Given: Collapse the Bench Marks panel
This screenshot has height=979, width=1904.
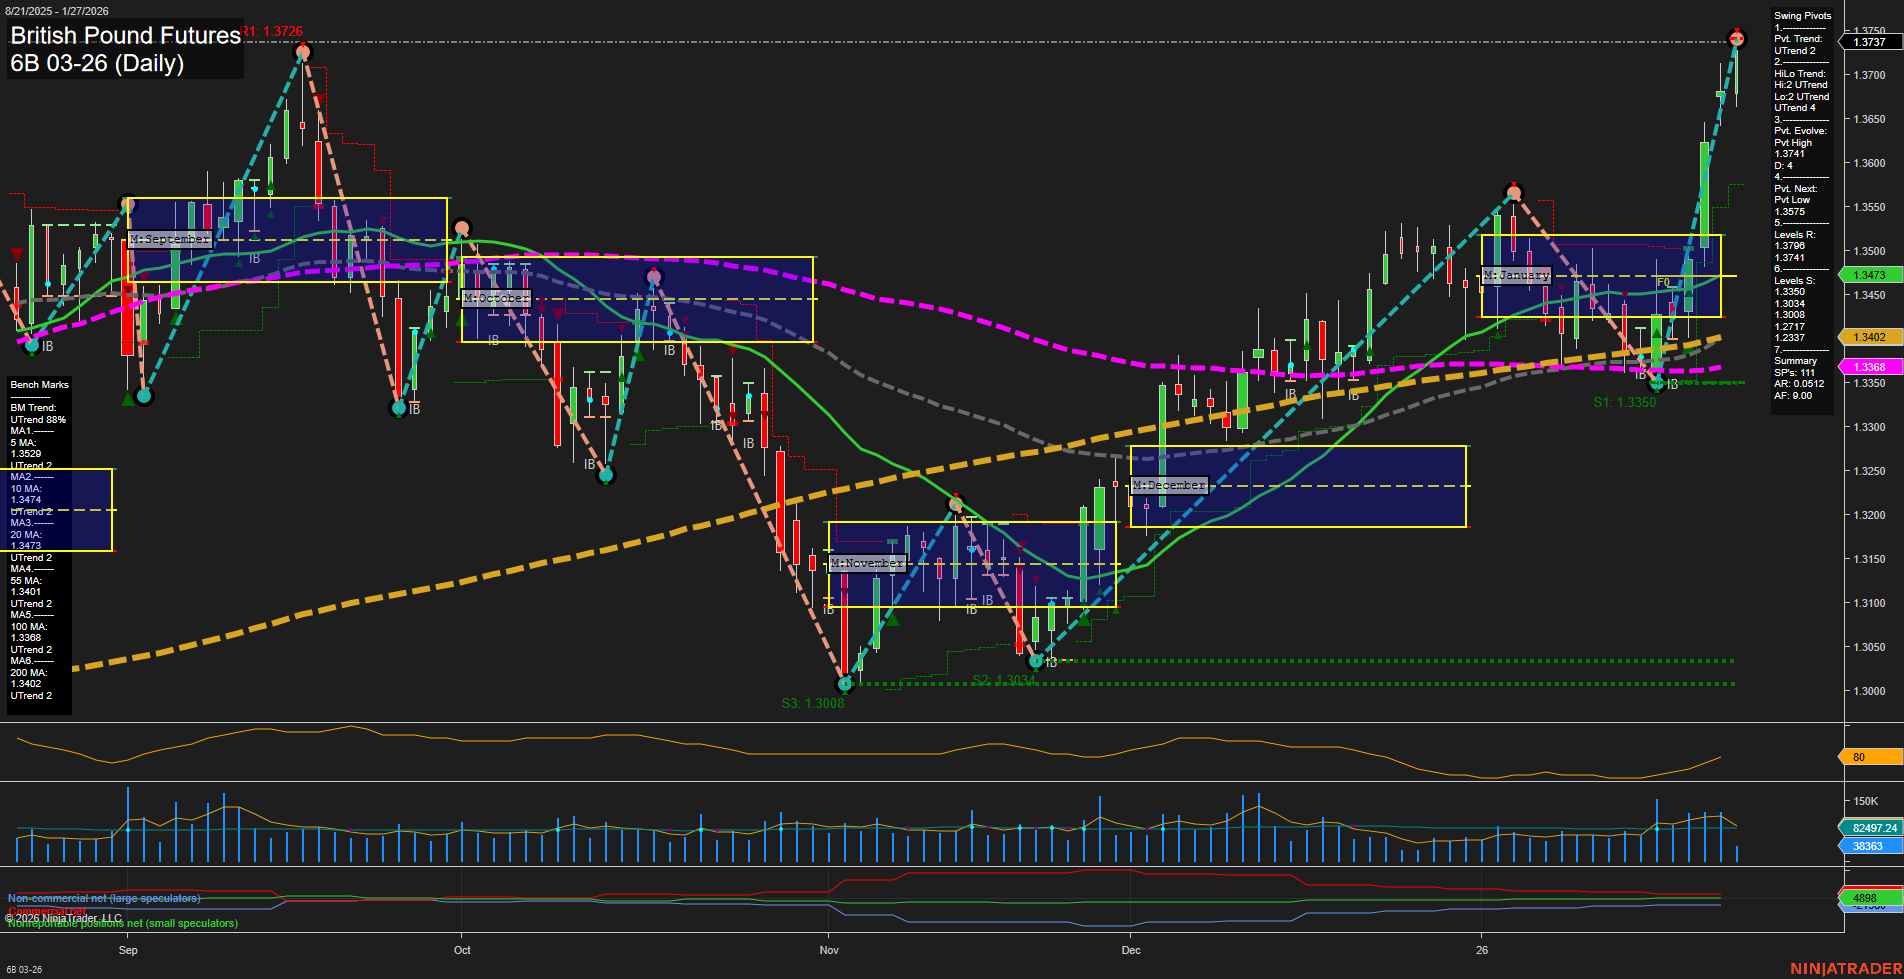Looking at the screenshot, I should coord(38,384).
